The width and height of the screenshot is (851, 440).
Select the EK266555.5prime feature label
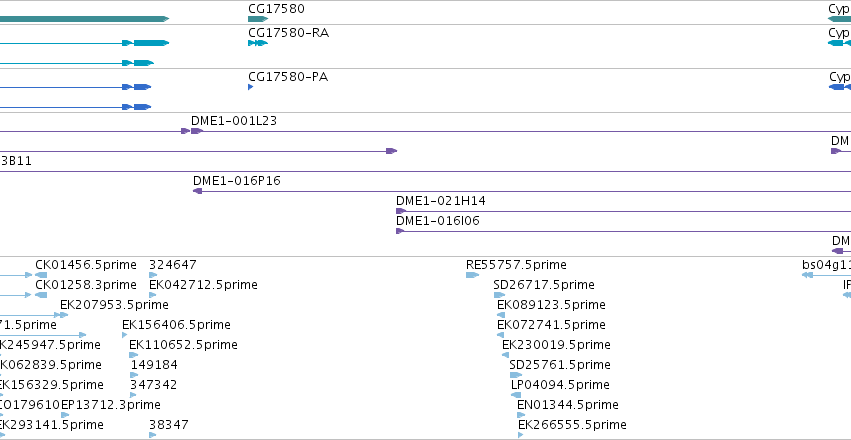click(573, 425)
